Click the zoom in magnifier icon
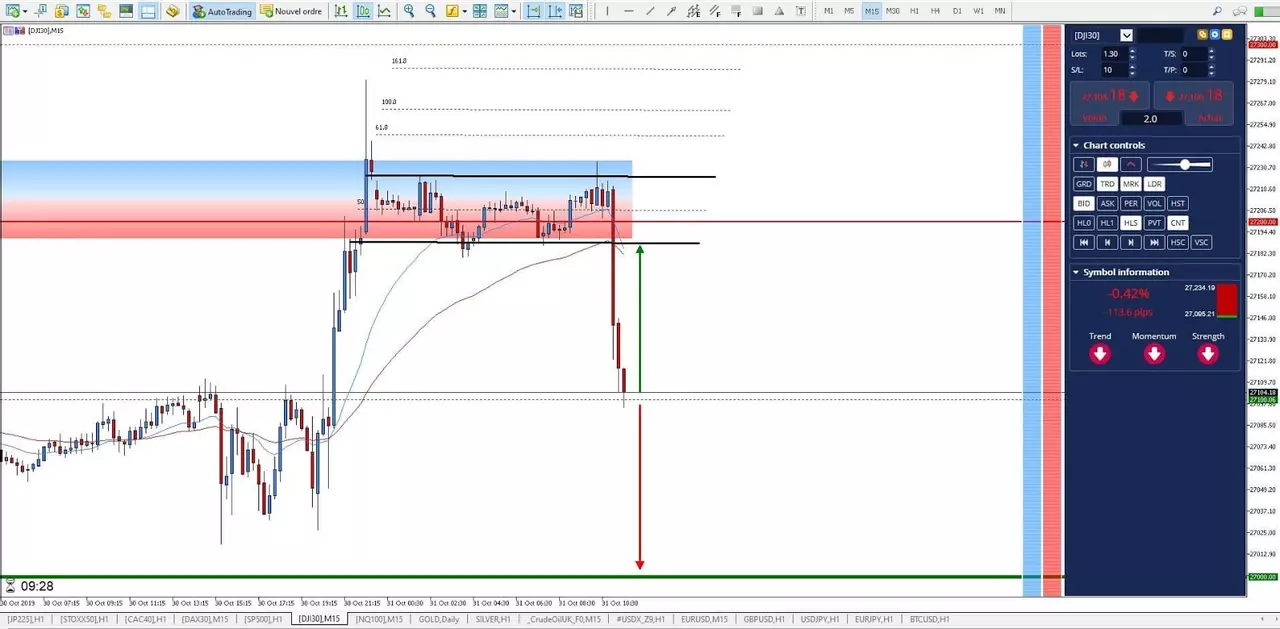Image resolution: width=1280 pixels, height=629 pixels. [x=409, y=11]
